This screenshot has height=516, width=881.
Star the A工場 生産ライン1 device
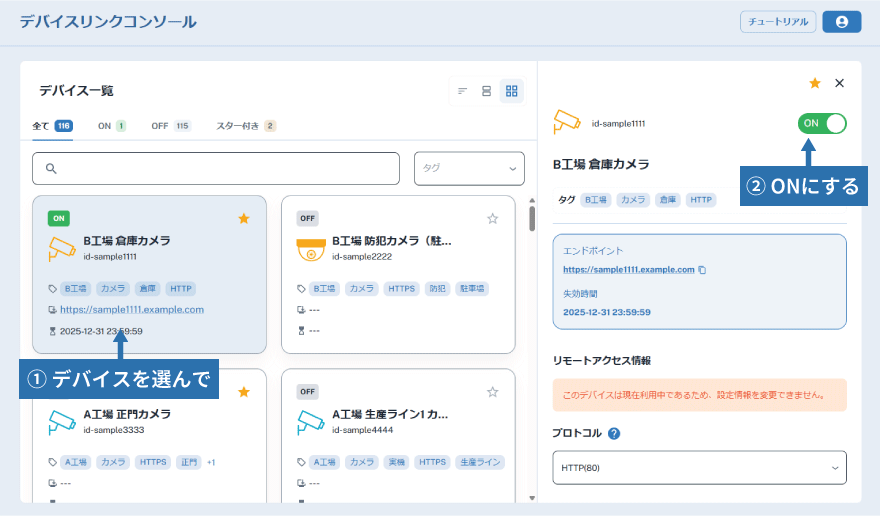pos(492,392)
